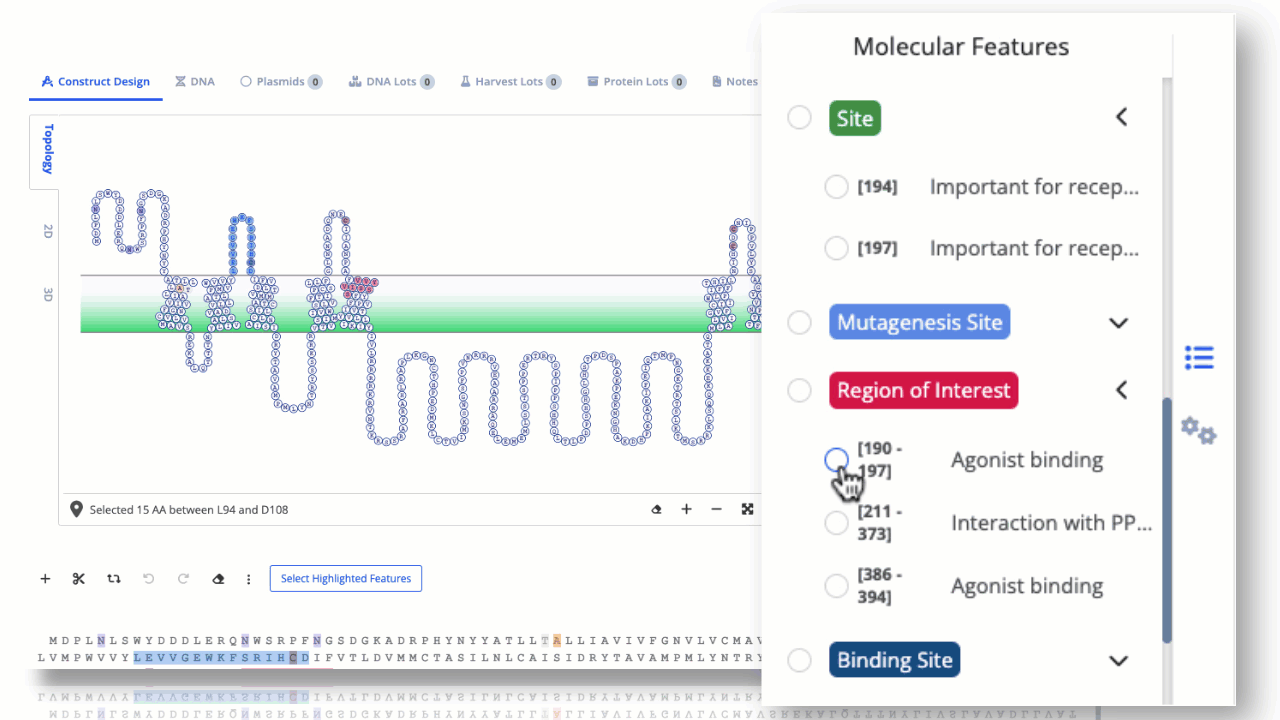Select the [190 - 197] Agonist binding radio button
This screenshot has width=1280, height=720.
836,460
